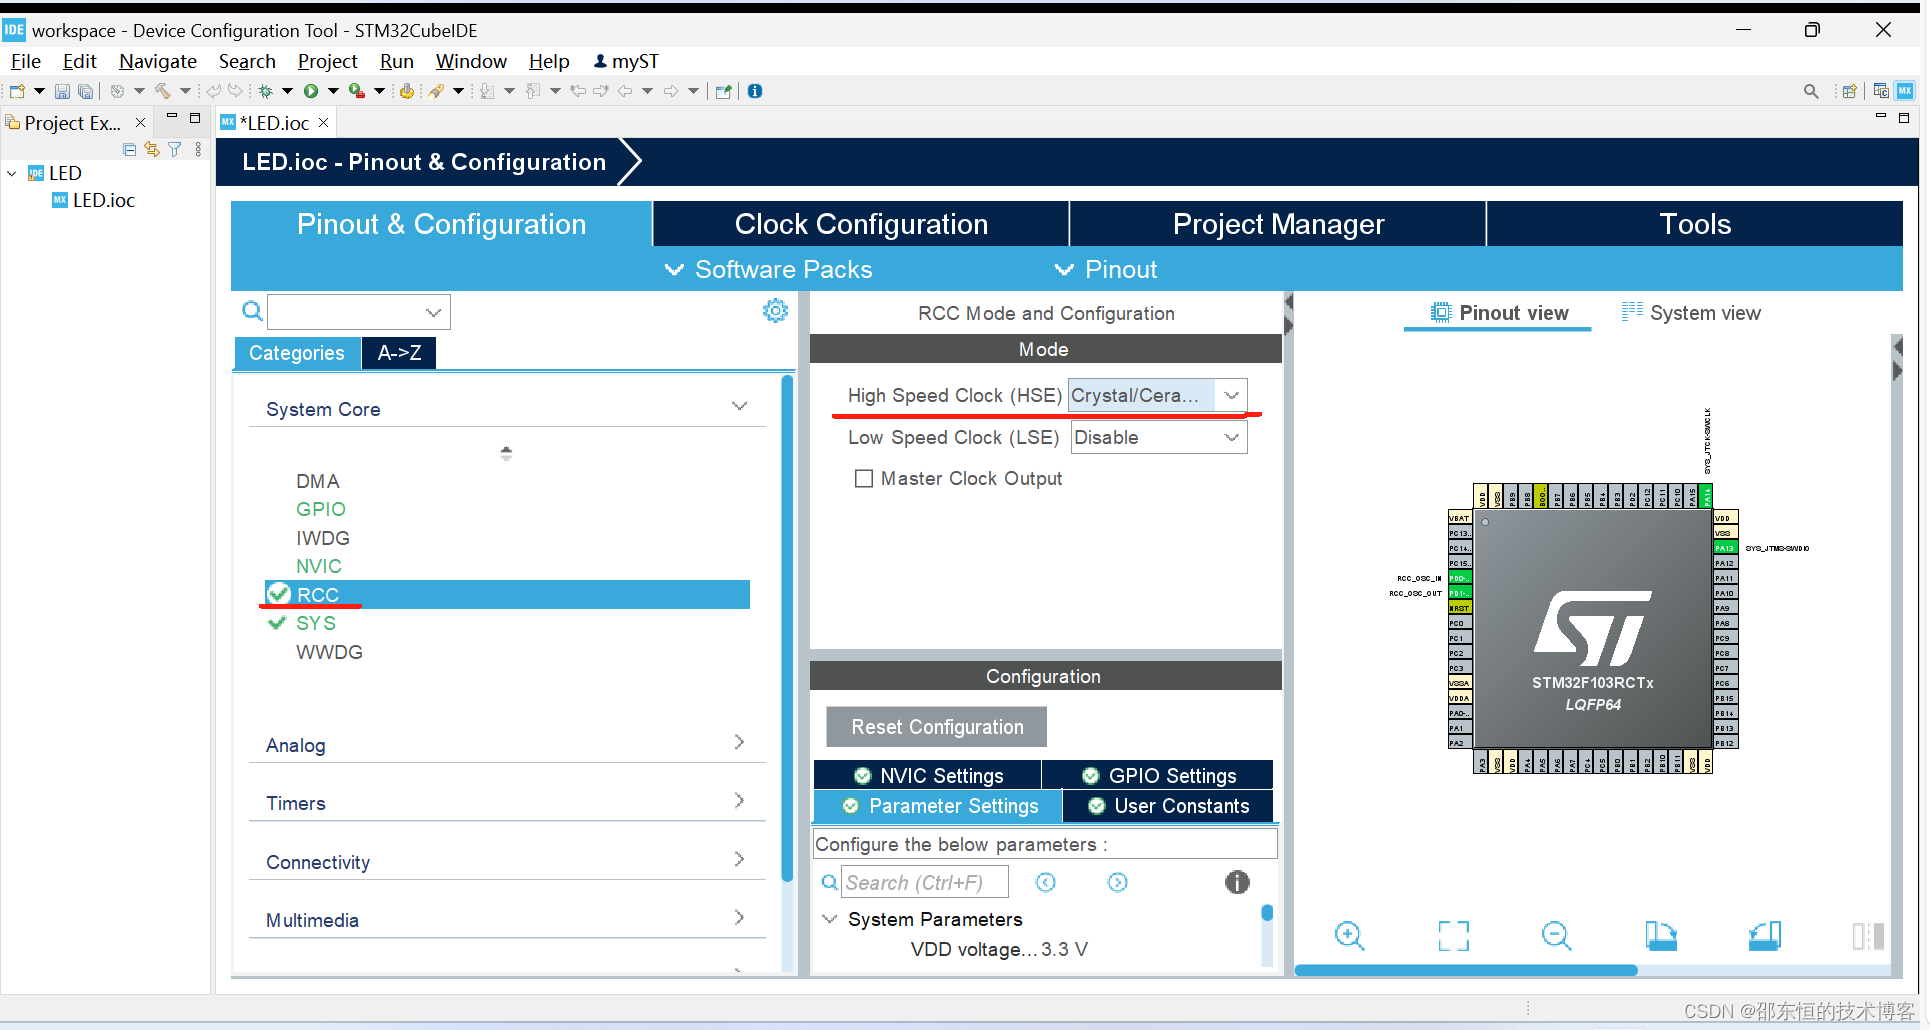Expand Software Packs menu

[768, 269]
